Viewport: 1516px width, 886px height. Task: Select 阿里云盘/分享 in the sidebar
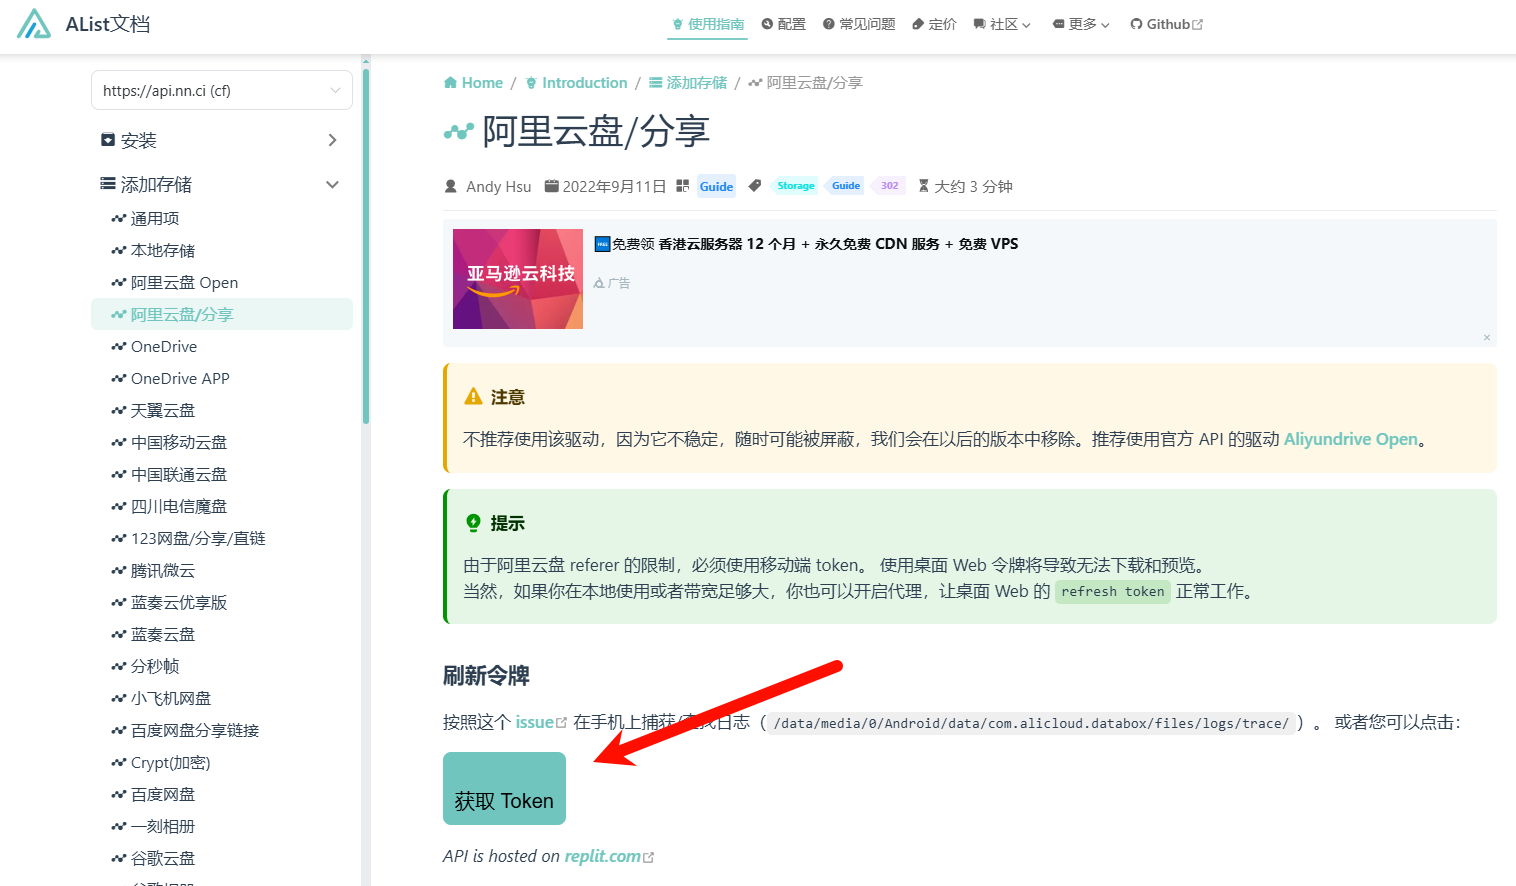click(x=221, y=314)
